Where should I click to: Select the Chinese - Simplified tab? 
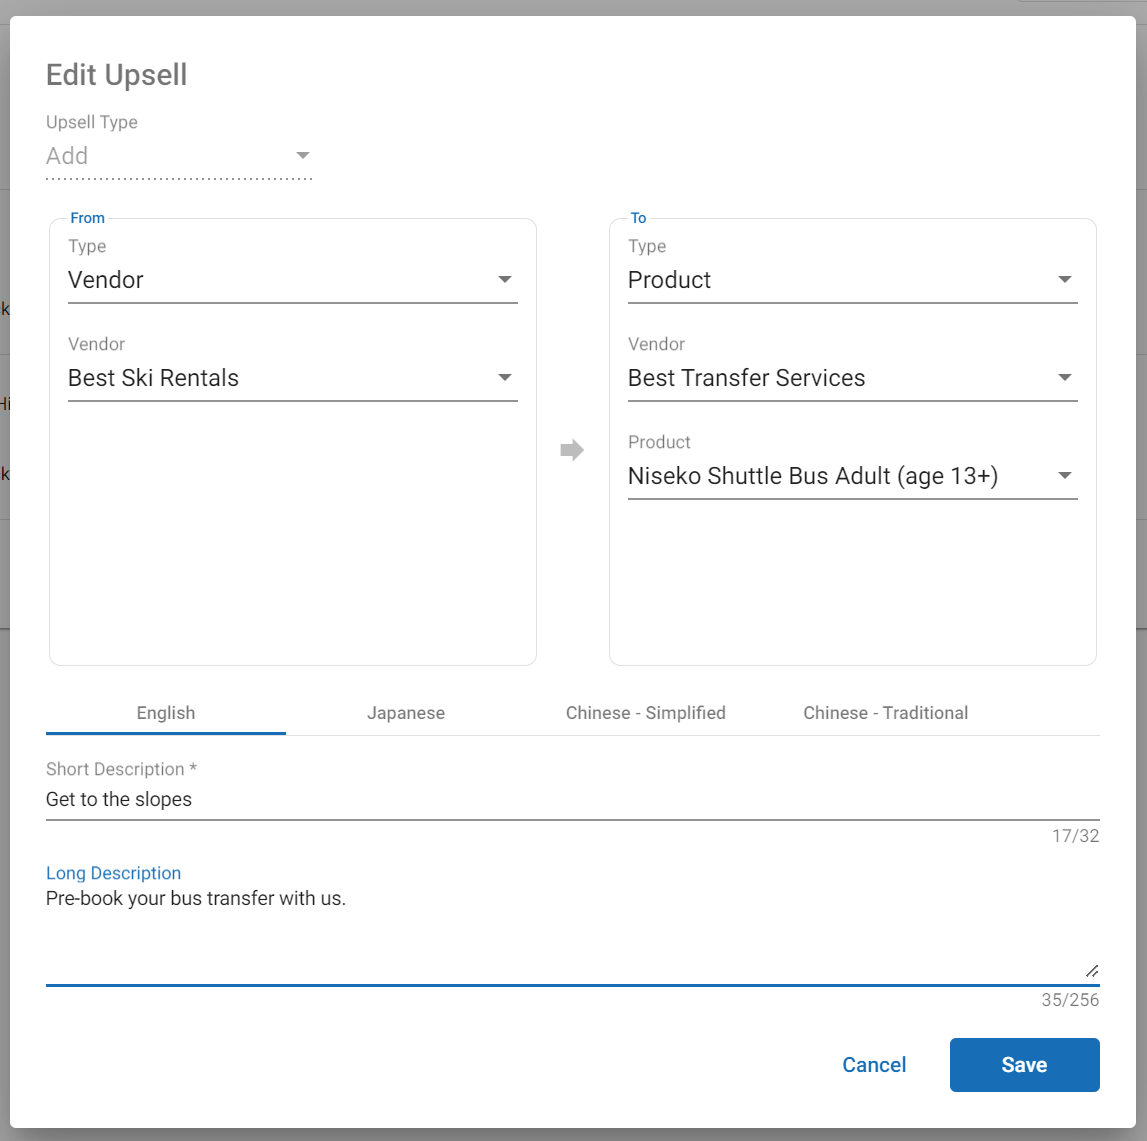[x=646, y=713]
